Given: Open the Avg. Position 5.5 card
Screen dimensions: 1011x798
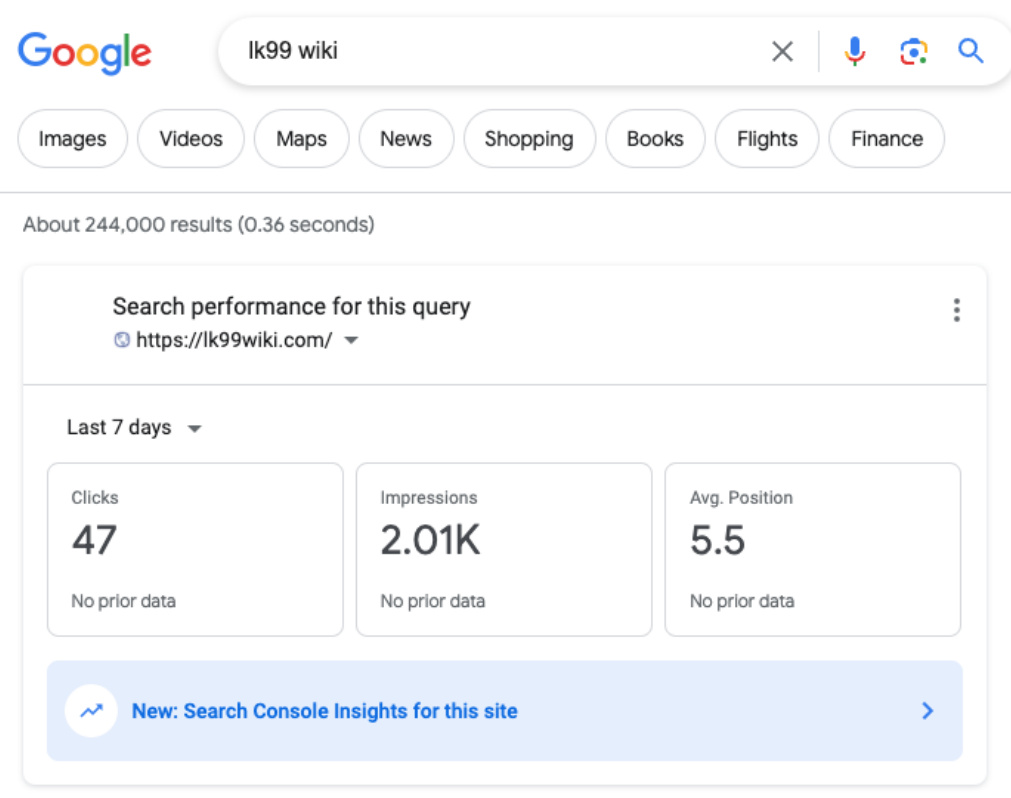Looking at the screenshot, I should [813, 549].
